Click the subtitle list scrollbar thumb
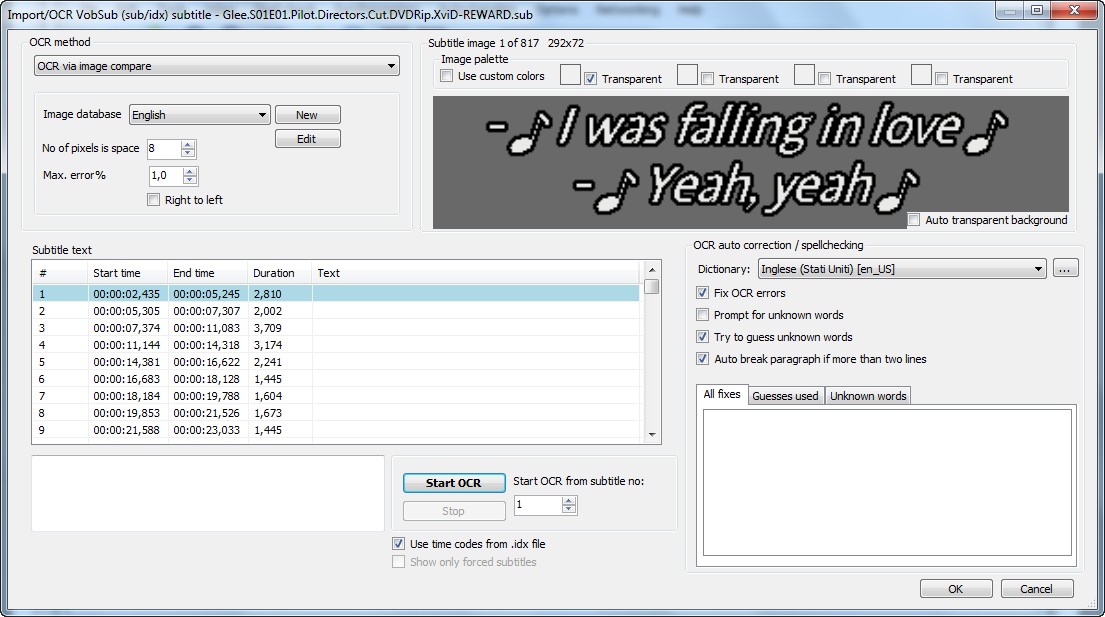The width and height of the screenshot is (1105, 617). 652,286
